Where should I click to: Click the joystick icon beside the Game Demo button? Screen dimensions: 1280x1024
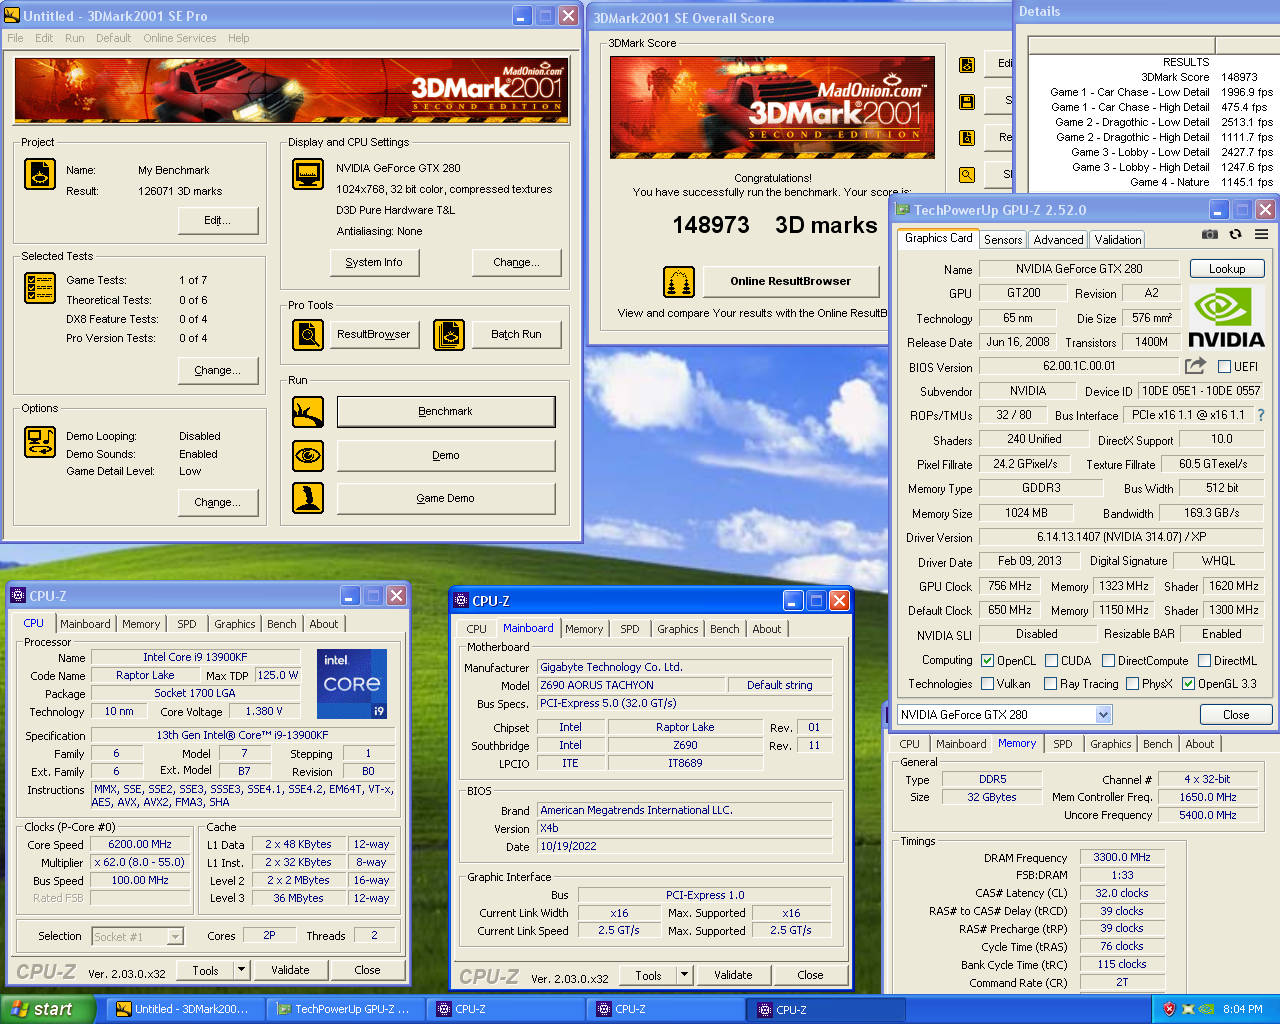coord(308,498)
